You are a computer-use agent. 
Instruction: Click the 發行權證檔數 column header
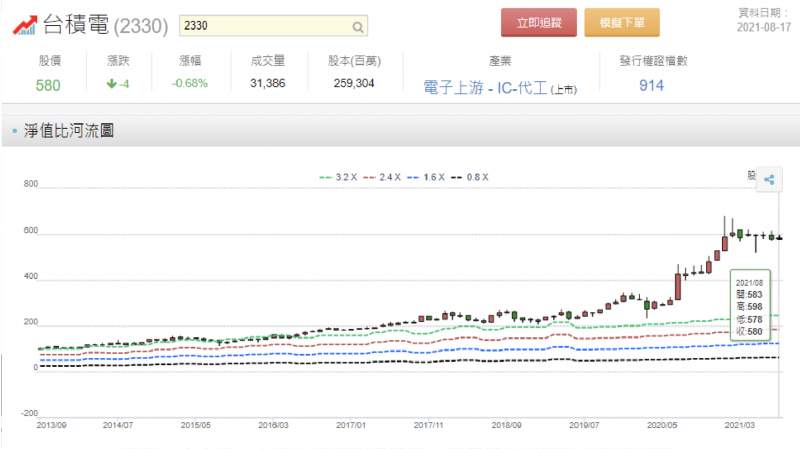click(654, 61)
